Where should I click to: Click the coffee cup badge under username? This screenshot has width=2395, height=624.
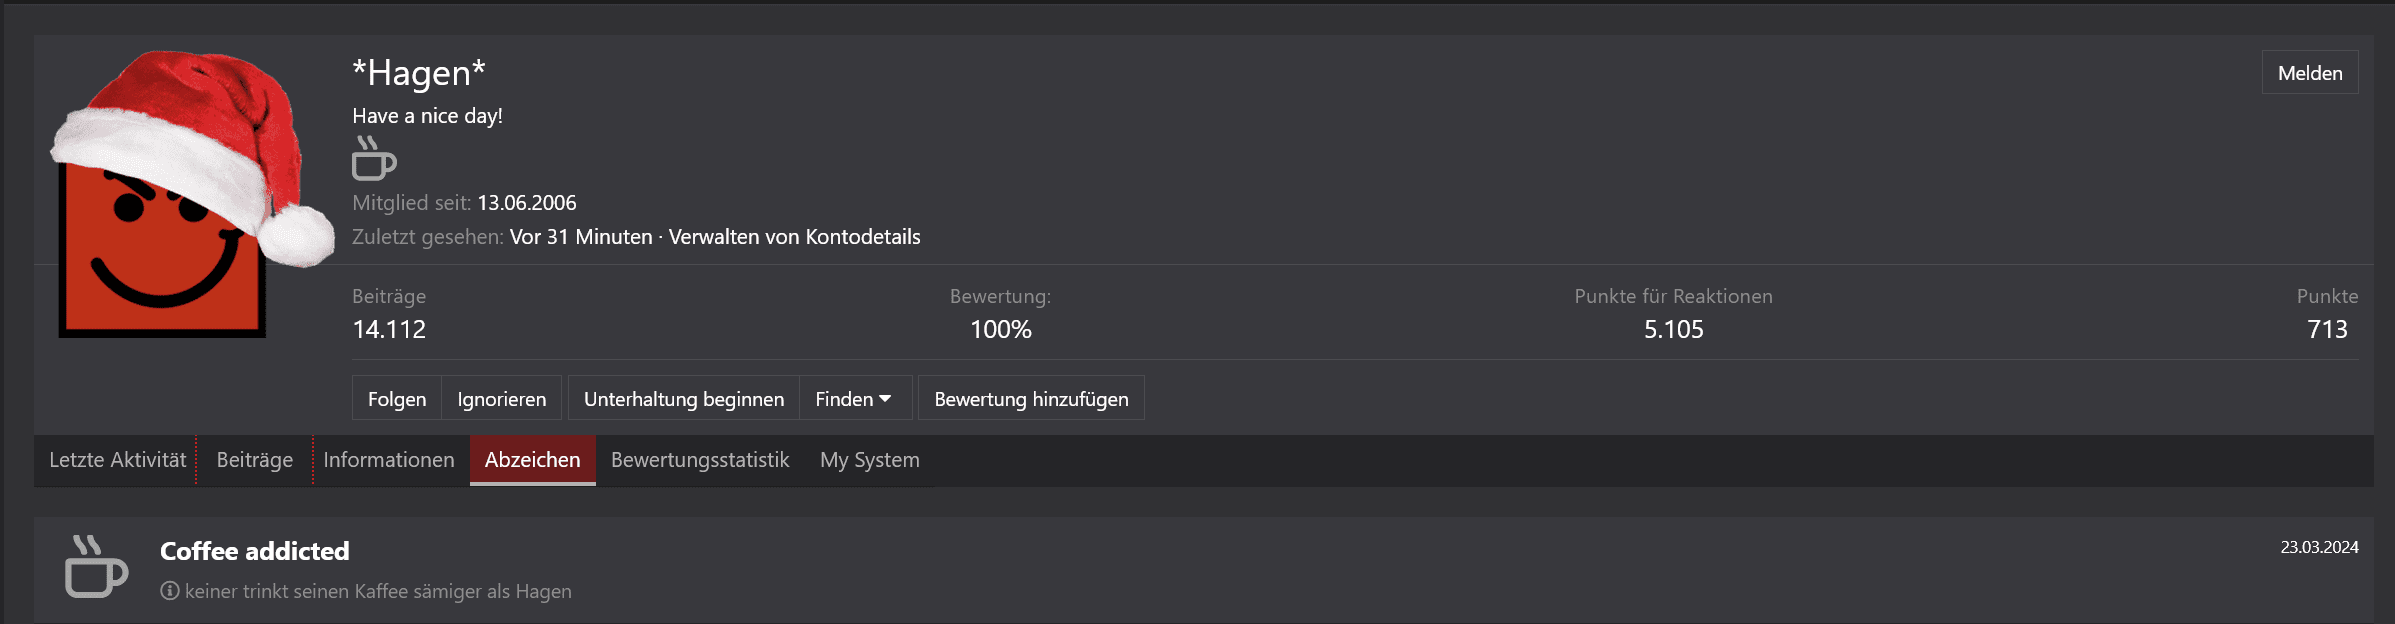(x=374, y=158)
